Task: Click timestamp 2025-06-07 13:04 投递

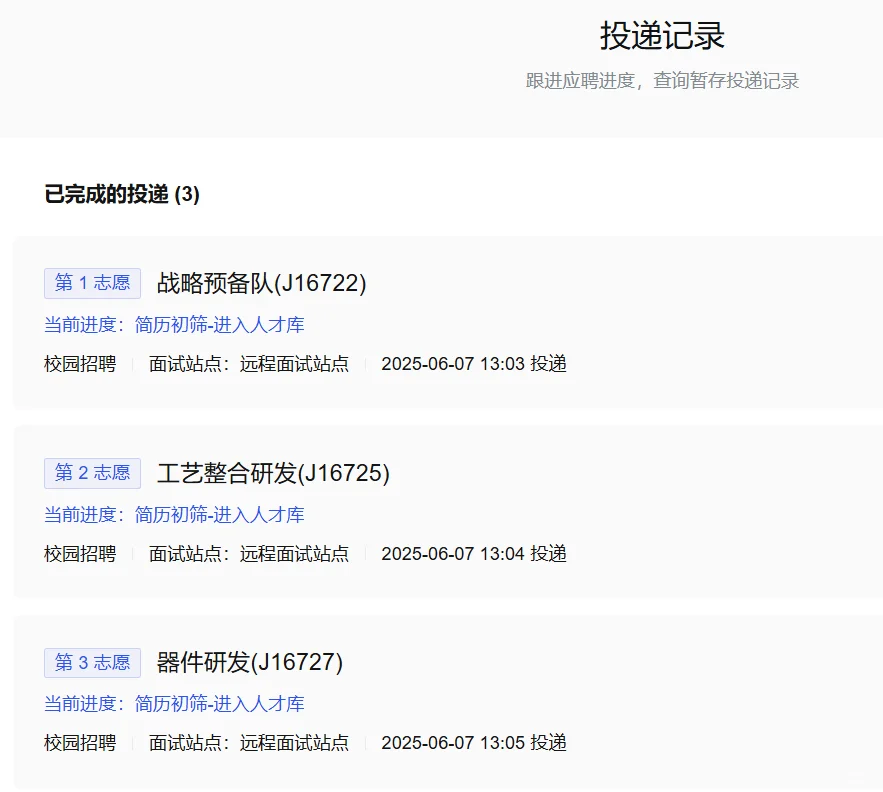Action: pyautogui.click(x=474, y=554)
